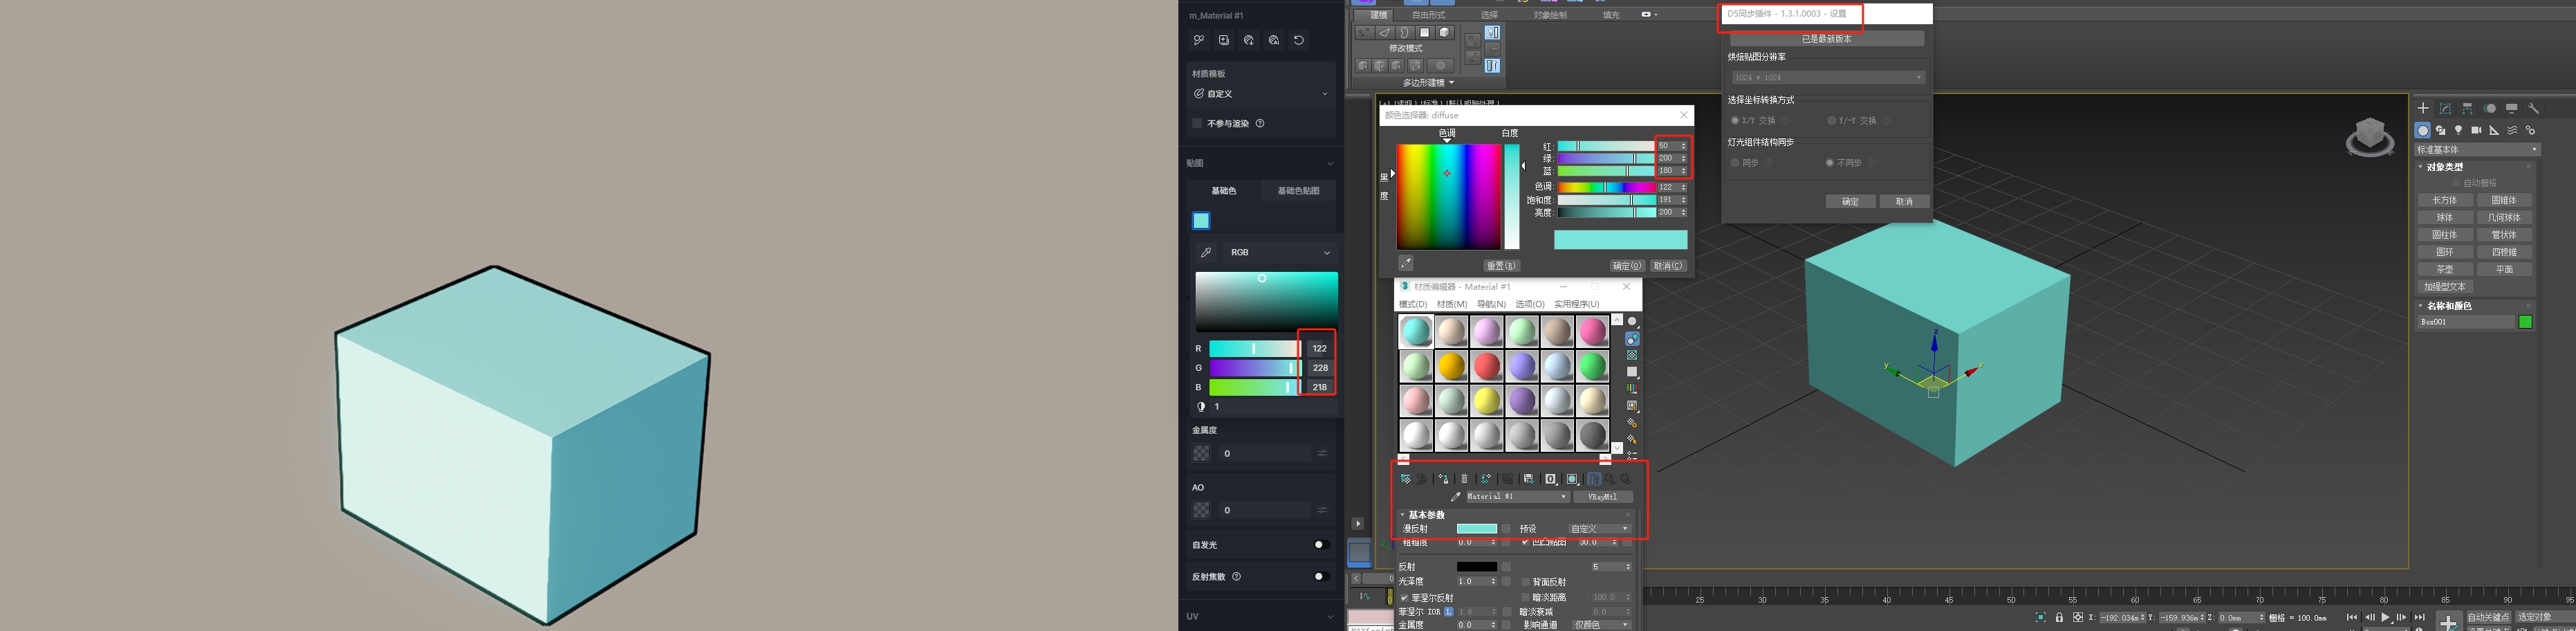Click the 茶壶 object type button
The image size is (2576, 631).
pyautogui.click(x=2444, y=269)
